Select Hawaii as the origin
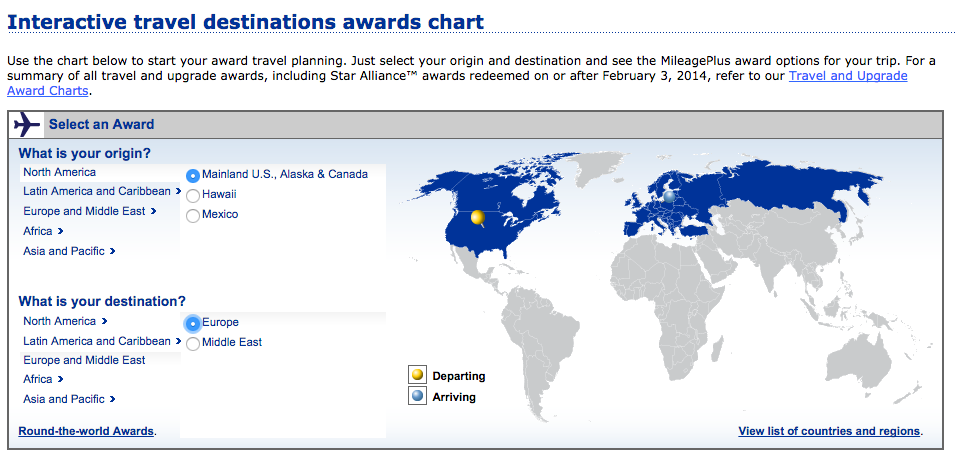The image size is (956, 459). coord(193,194)
